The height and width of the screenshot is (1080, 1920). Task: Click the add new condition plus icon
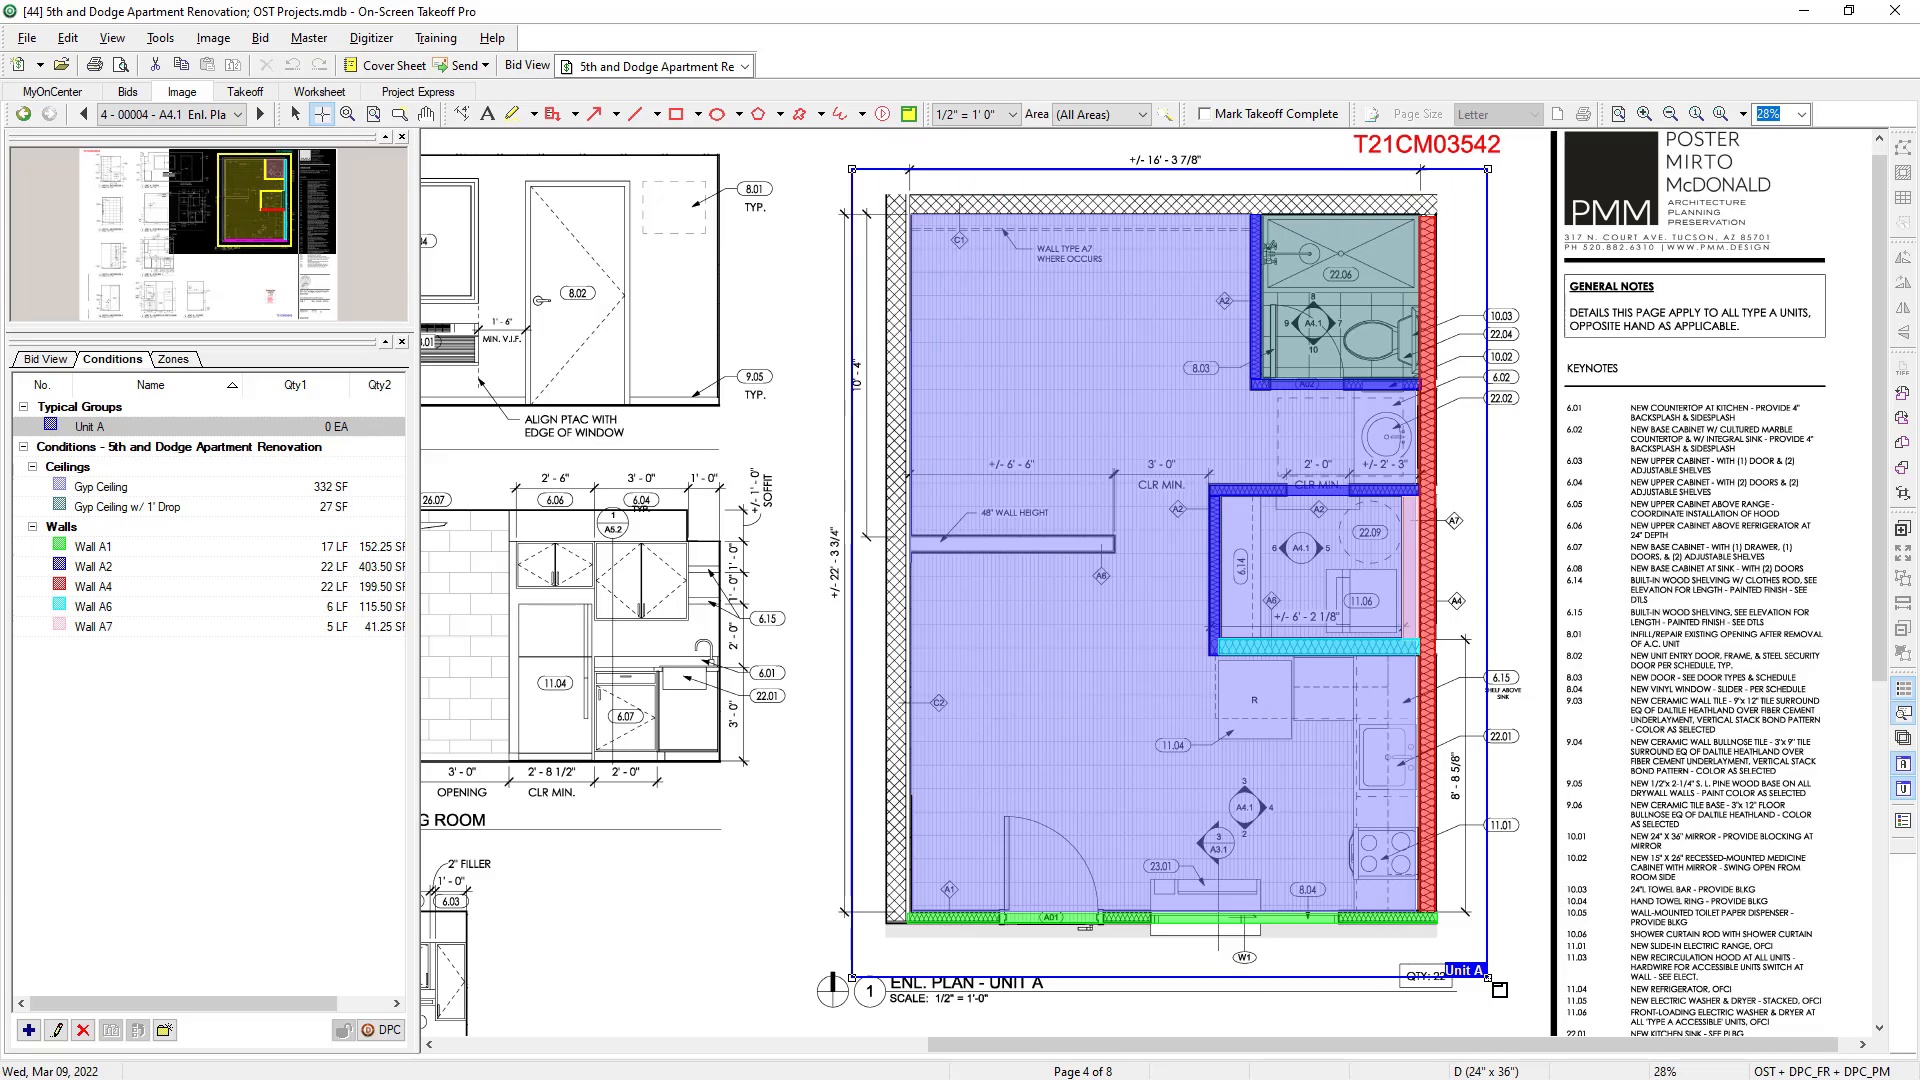click(29, 1030)
